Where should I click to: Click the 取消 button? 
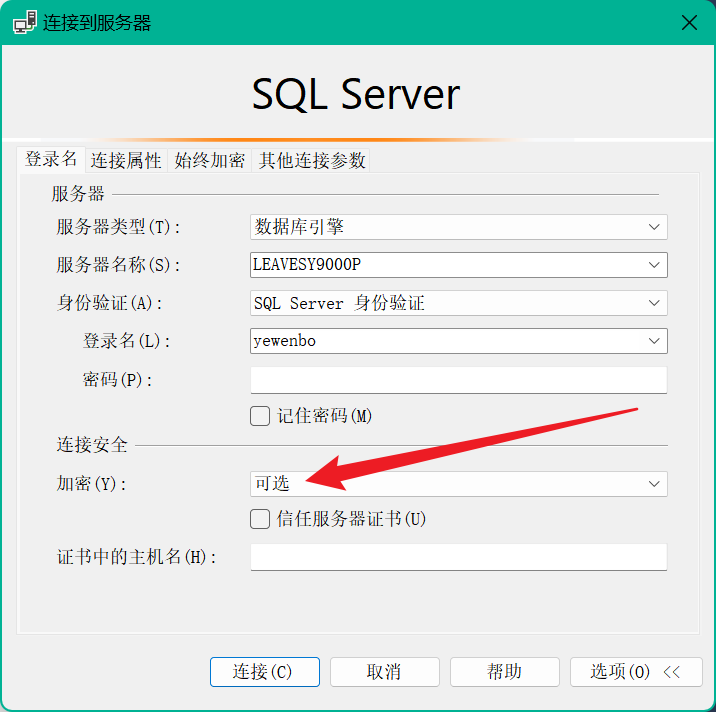384,672
